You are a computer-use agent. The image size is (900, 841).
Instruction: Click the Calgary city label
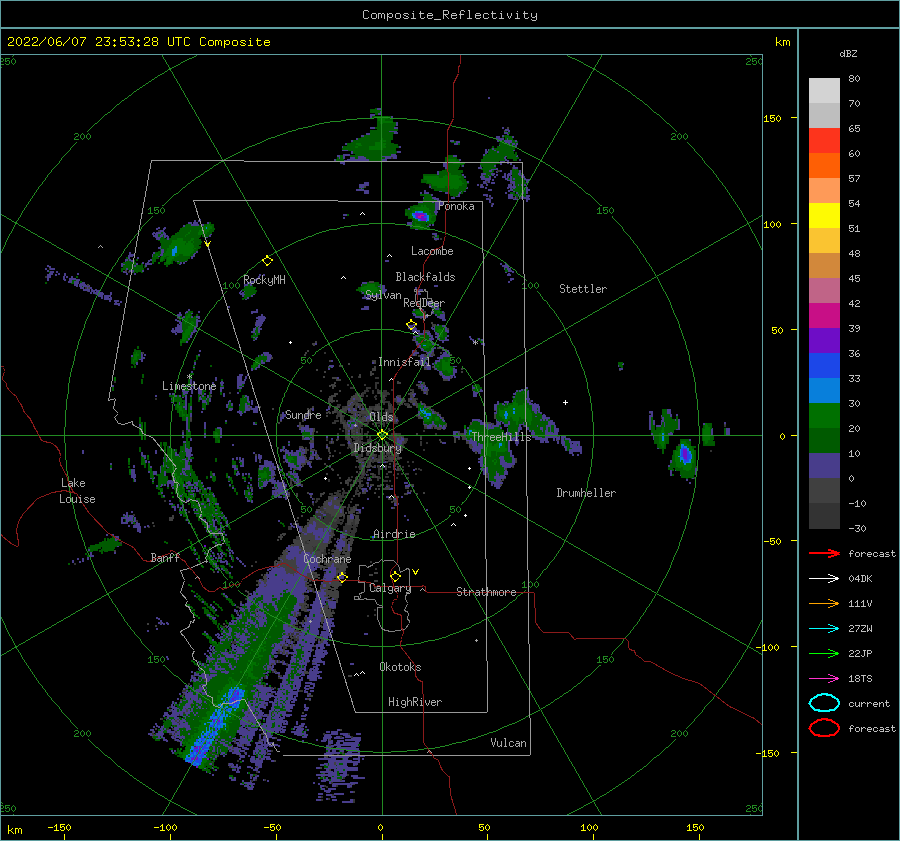pos(390,588)
